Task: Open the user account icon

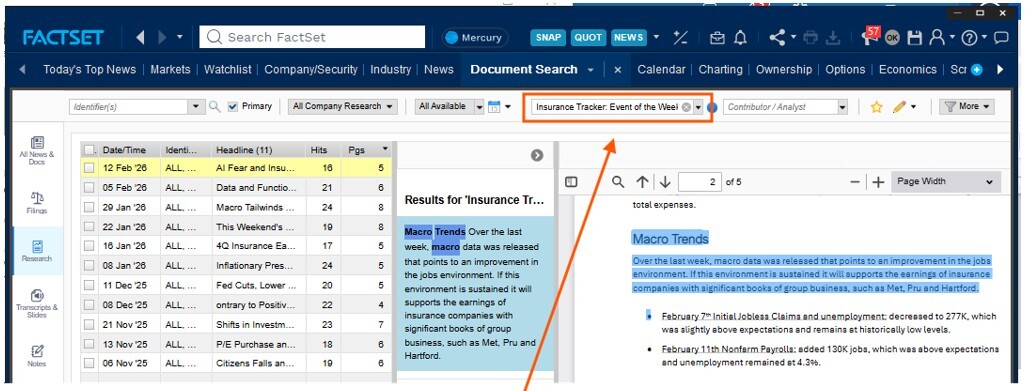Action: coord(938,38)
